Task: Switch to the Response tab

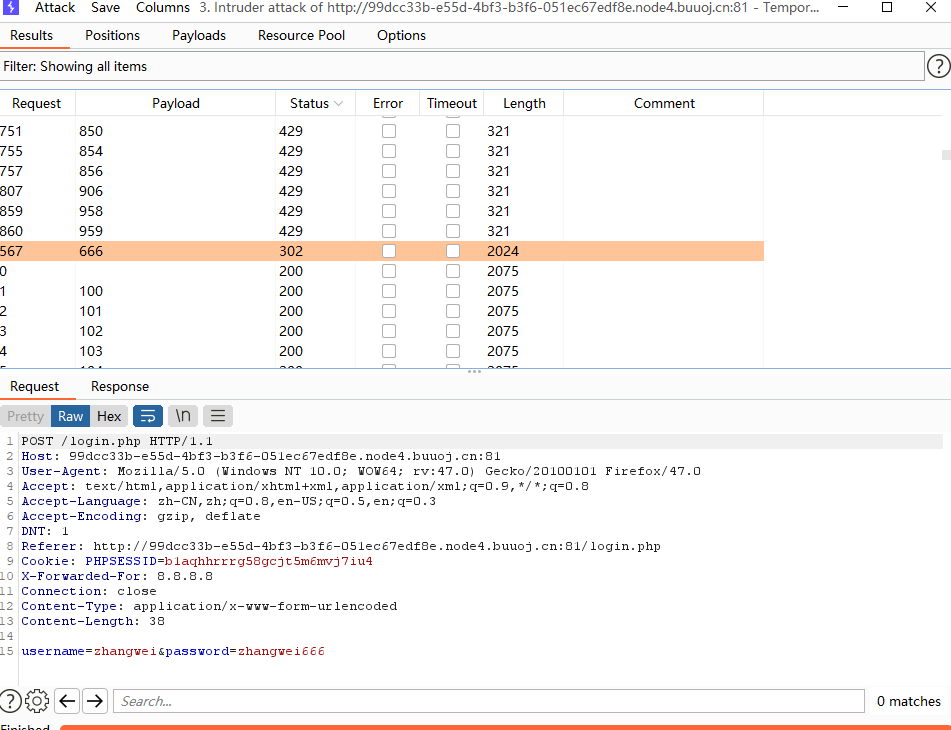Action: coord(120,387)
